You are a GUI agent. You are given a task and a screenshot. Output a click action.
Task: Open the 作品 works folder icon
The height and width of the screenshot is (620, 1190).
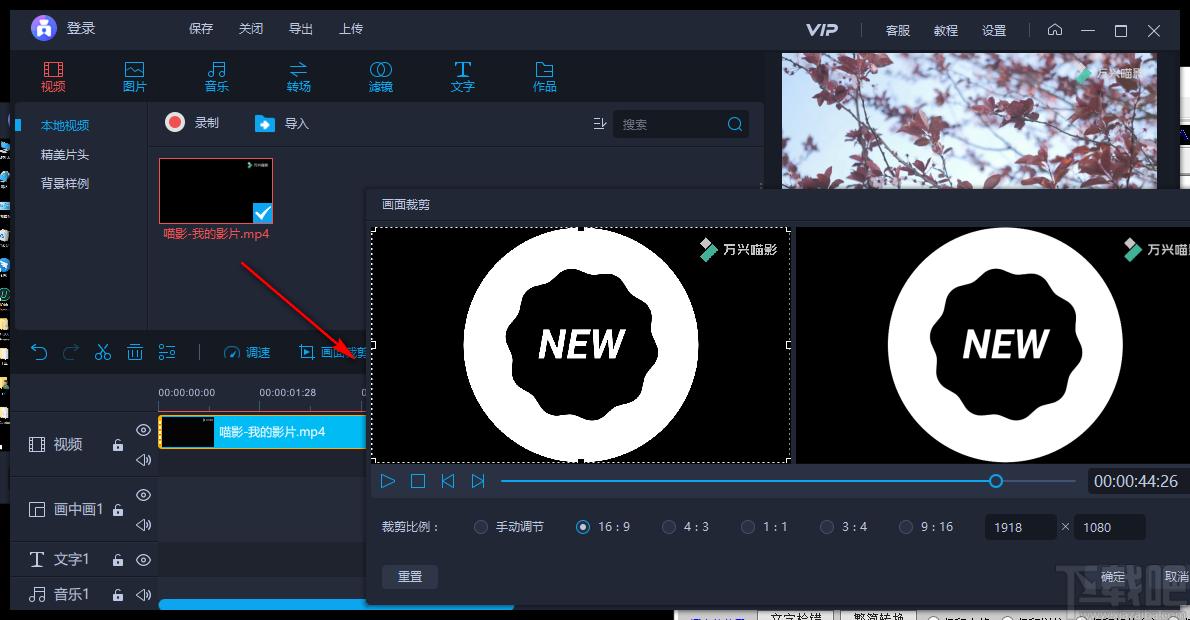pyautogui.click(x=544, y=70)
